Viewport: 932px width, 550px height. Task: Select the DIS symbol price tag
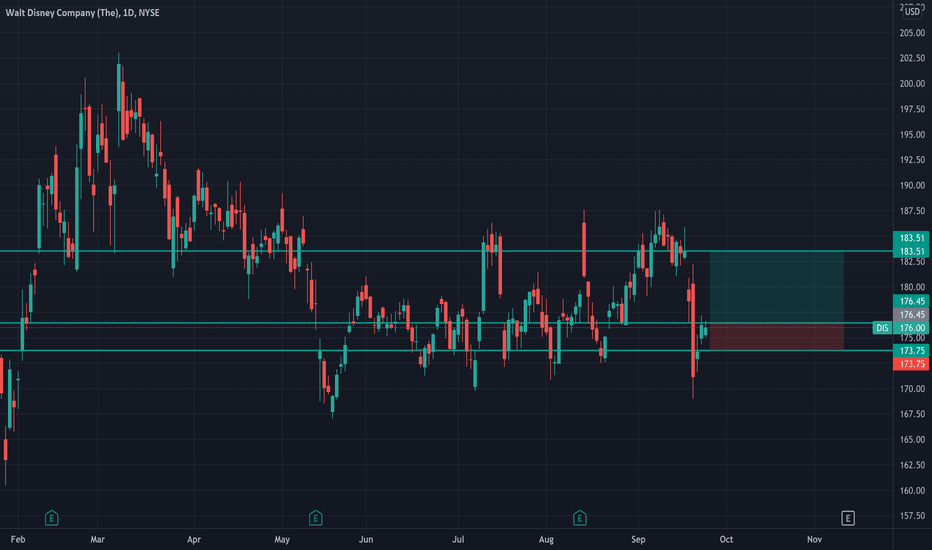[882, 328]
